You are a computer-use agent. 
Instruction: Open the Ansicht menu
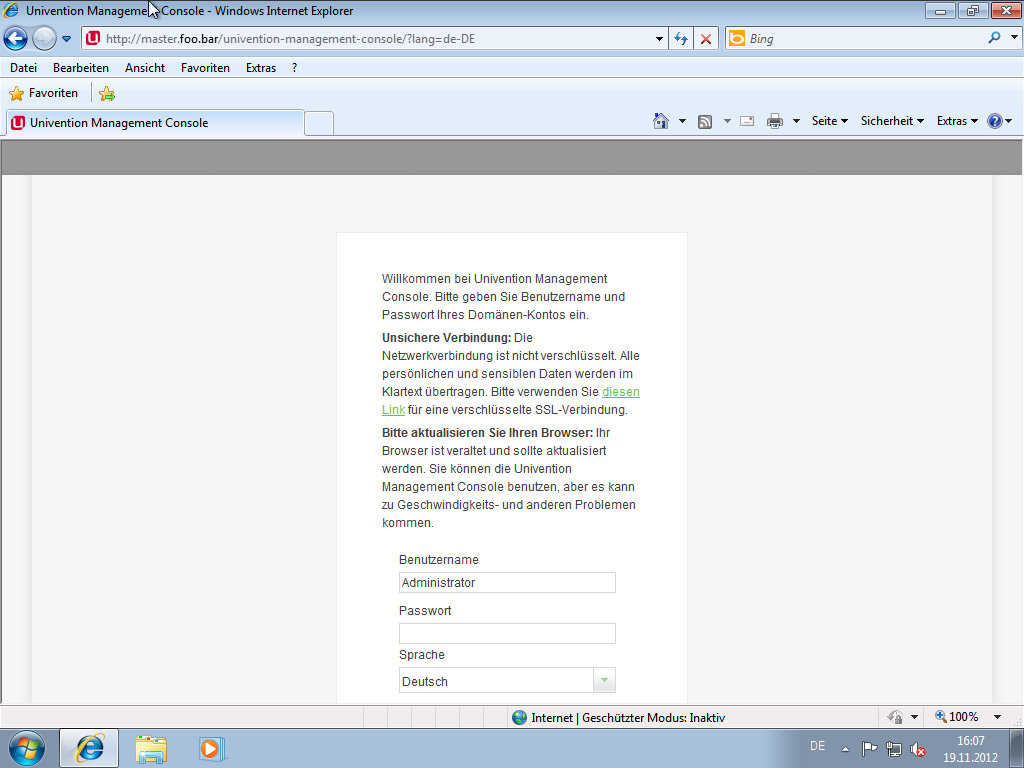point(145,68)
